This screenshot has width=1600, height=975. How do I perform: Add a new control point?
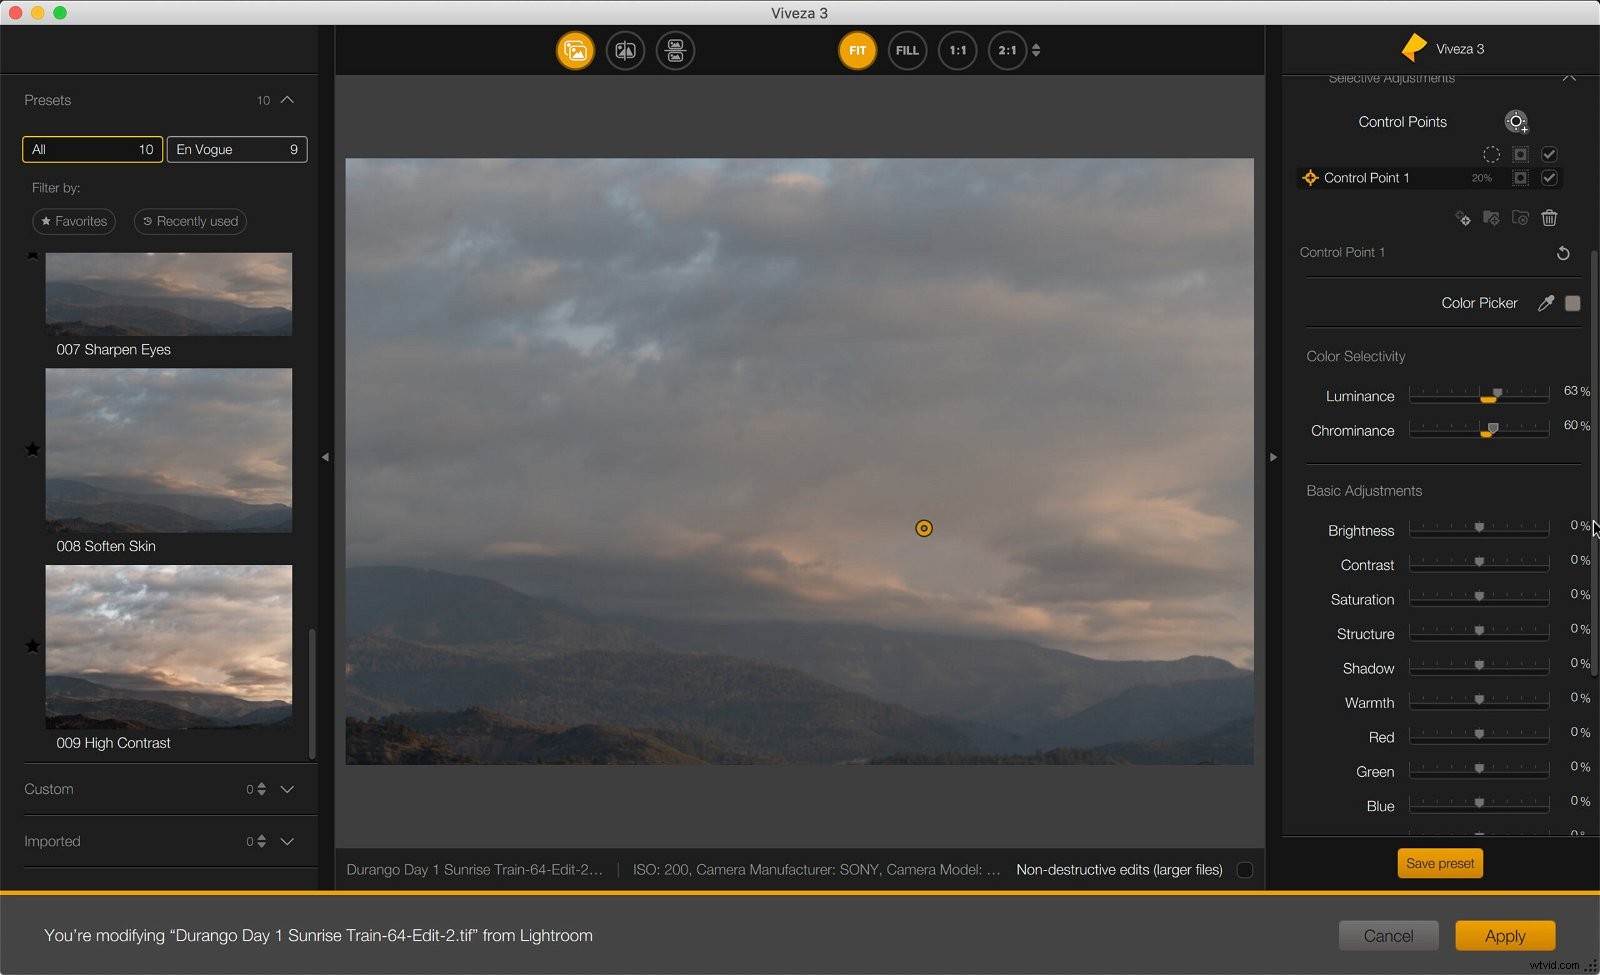click(1516, 122)
